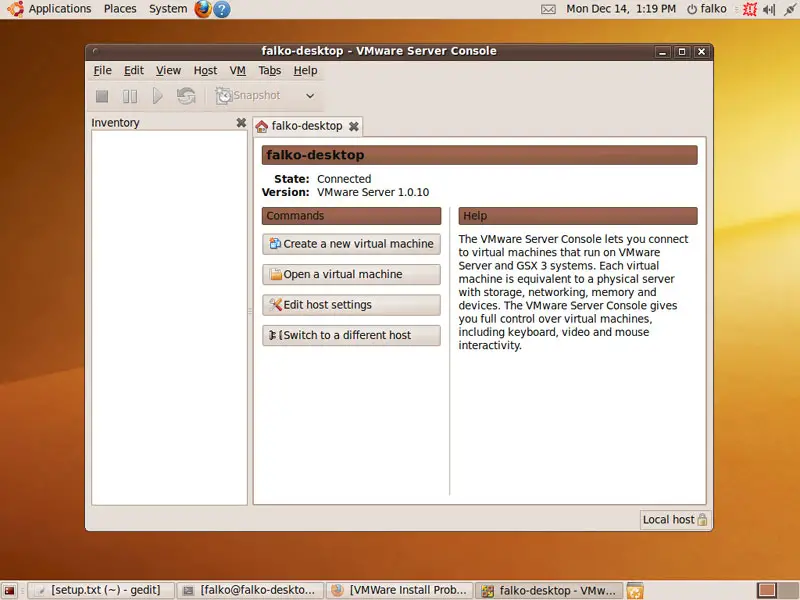Open the blue Help icon in panel
This screenshot has height=600, width=800.
pos(221,9)
